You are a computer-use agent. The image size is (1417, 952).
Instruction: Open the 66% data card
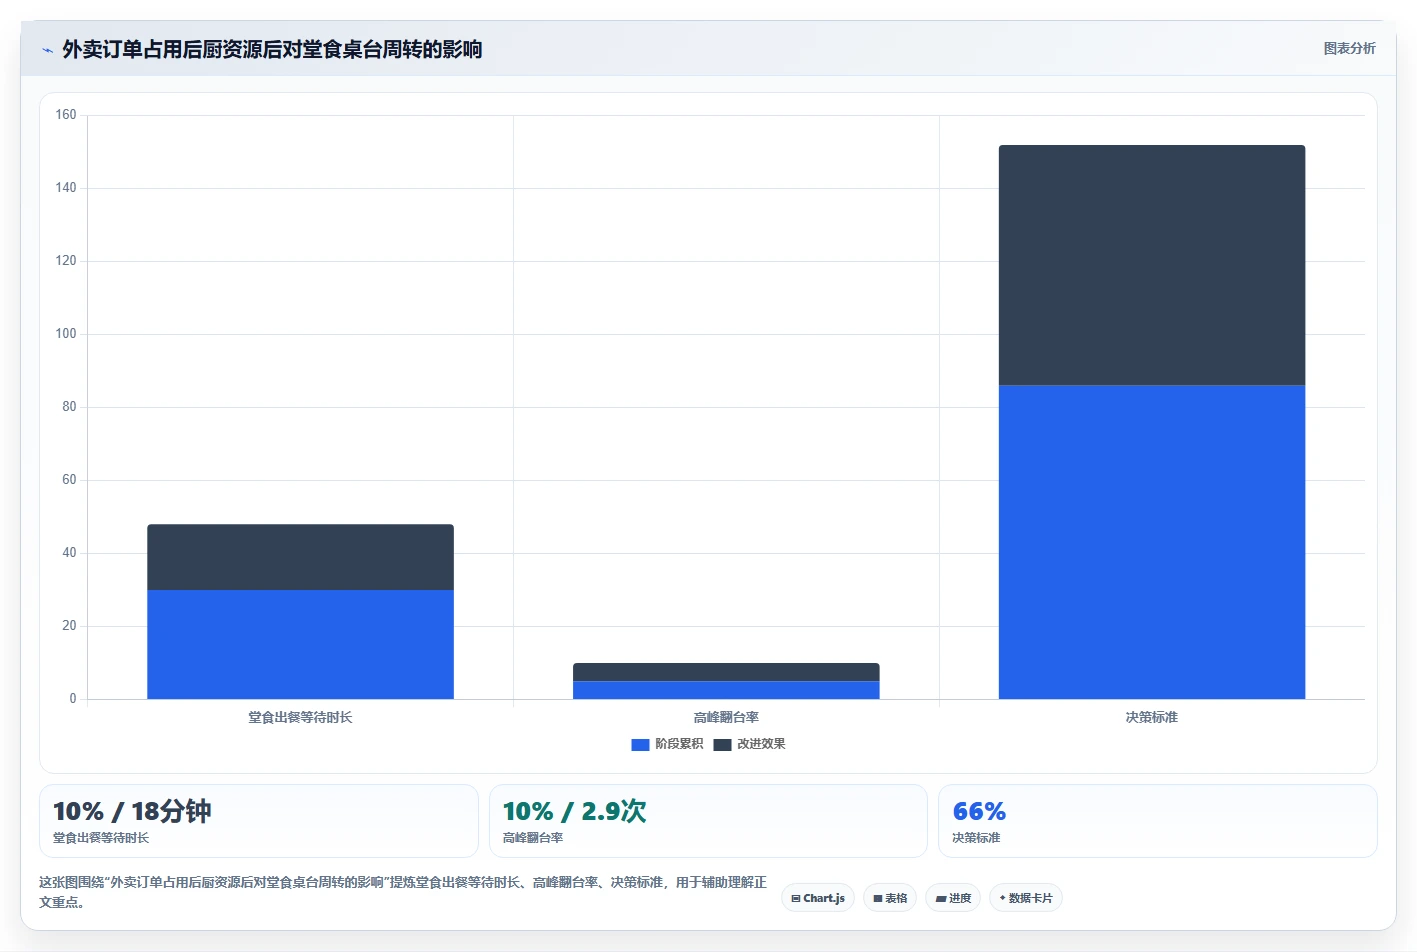coord(1158,821)
